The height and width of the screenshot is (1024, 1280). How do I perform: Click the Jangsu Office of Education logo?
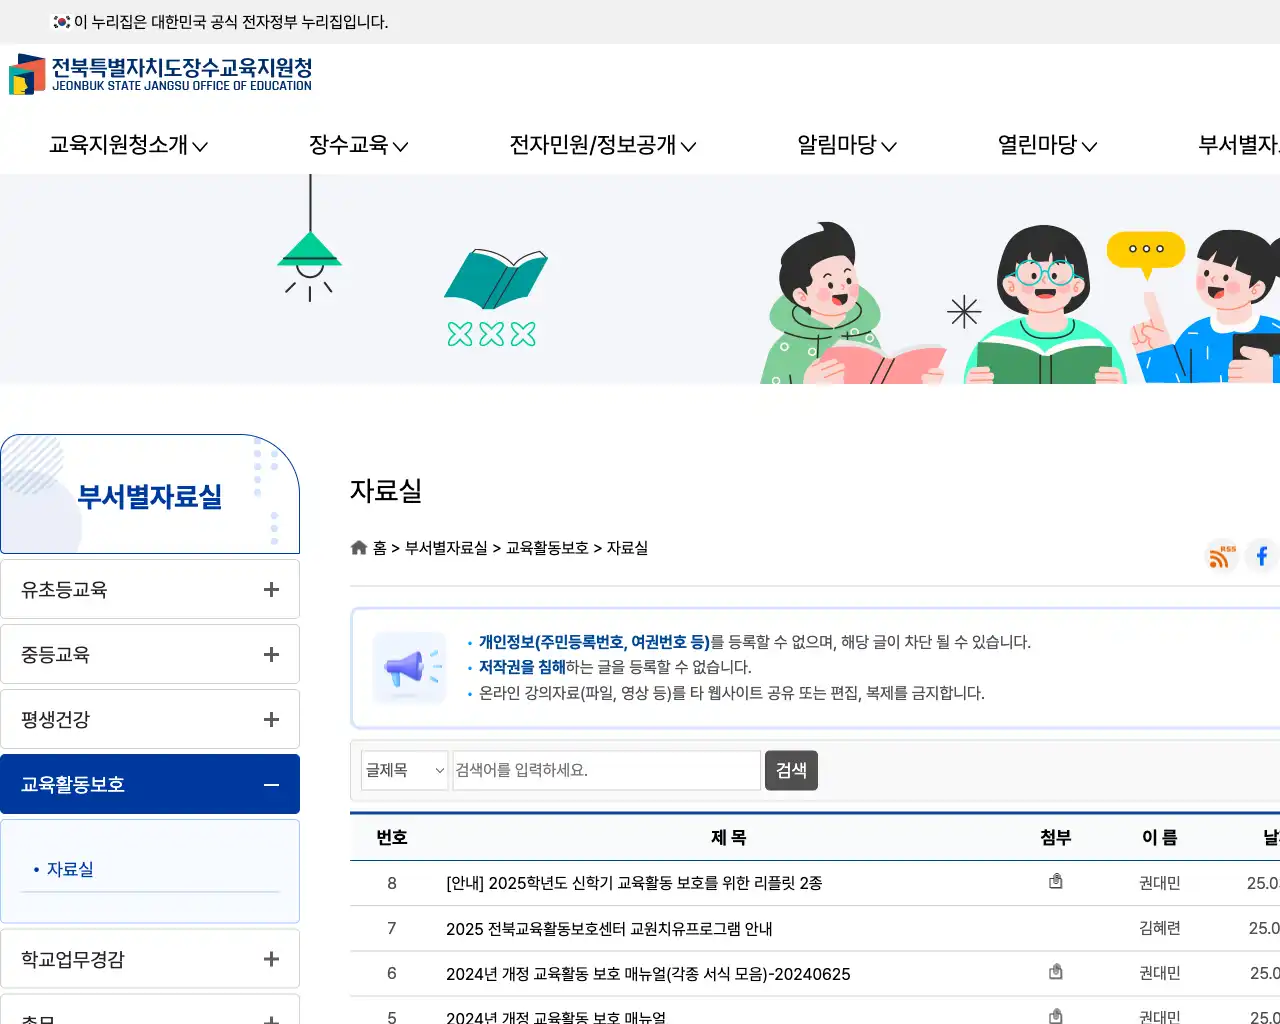pyautogui.click(x=160, y=74)
